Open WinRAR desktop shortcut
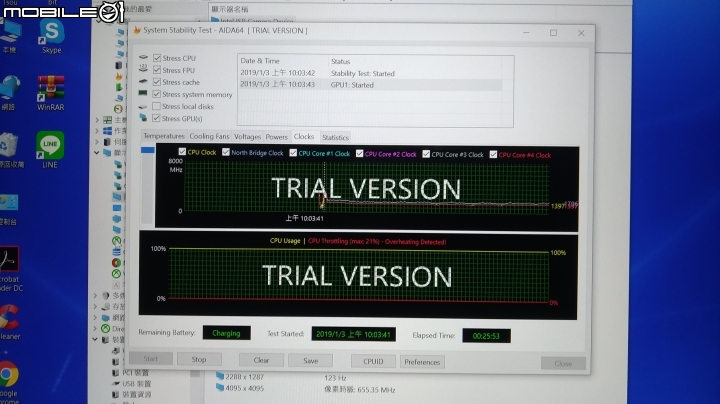This screenshot has height=404, width=720. tap(51, 93)
